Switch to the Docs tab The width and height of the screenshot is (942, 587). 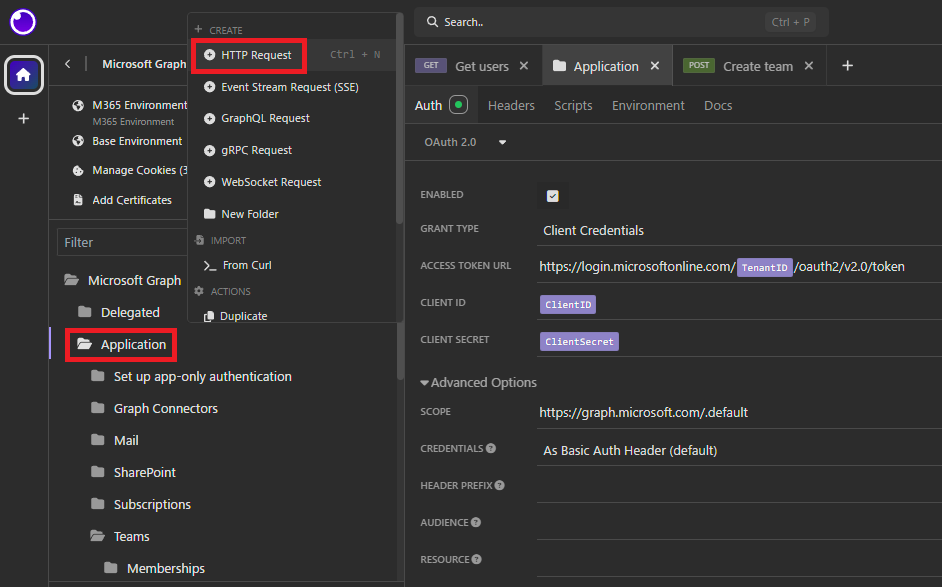point(718,104)
